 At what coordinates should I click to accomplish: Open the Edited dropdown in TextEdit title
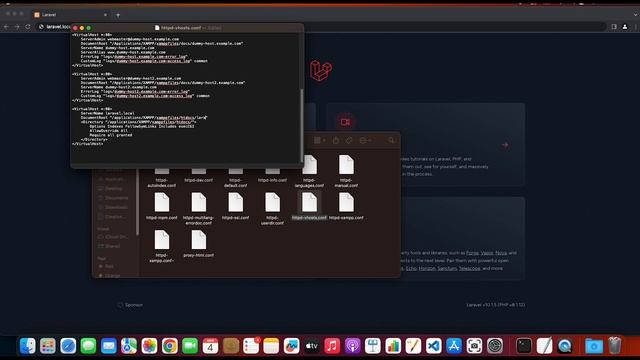[213, 28]
